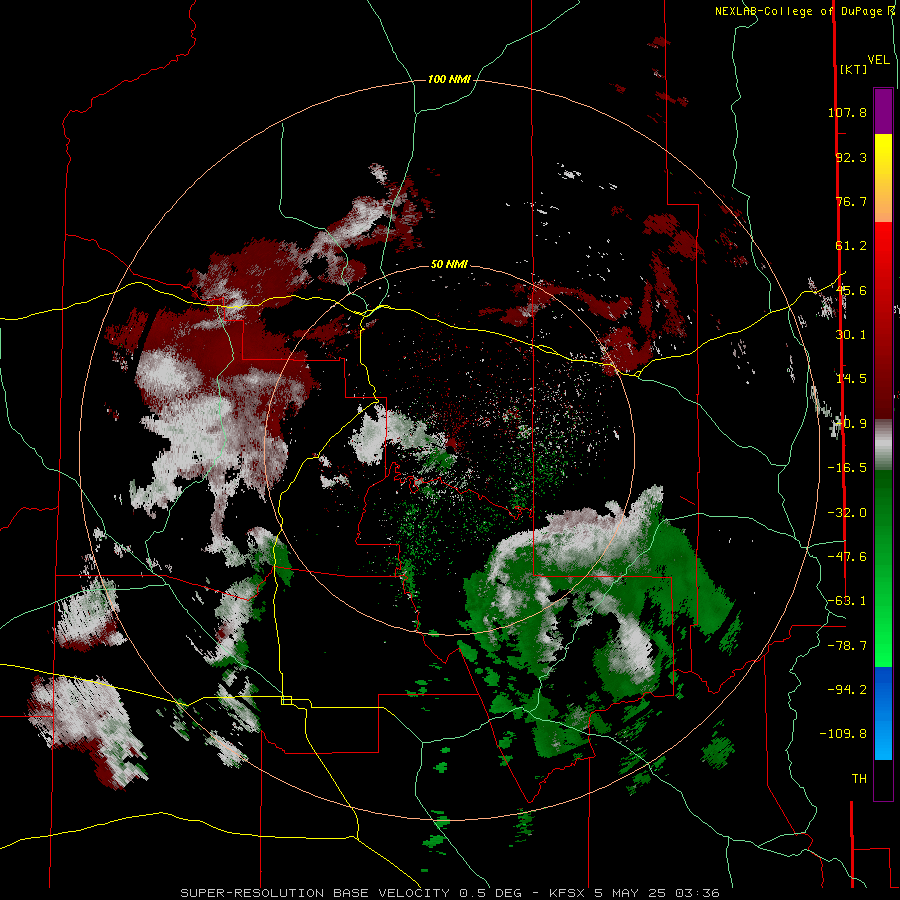Click the gray near-zero segment of the color bar
Image resolution: width=900 pixels, height=900 pixels.
pyautogui.click(x=883, y=444)
